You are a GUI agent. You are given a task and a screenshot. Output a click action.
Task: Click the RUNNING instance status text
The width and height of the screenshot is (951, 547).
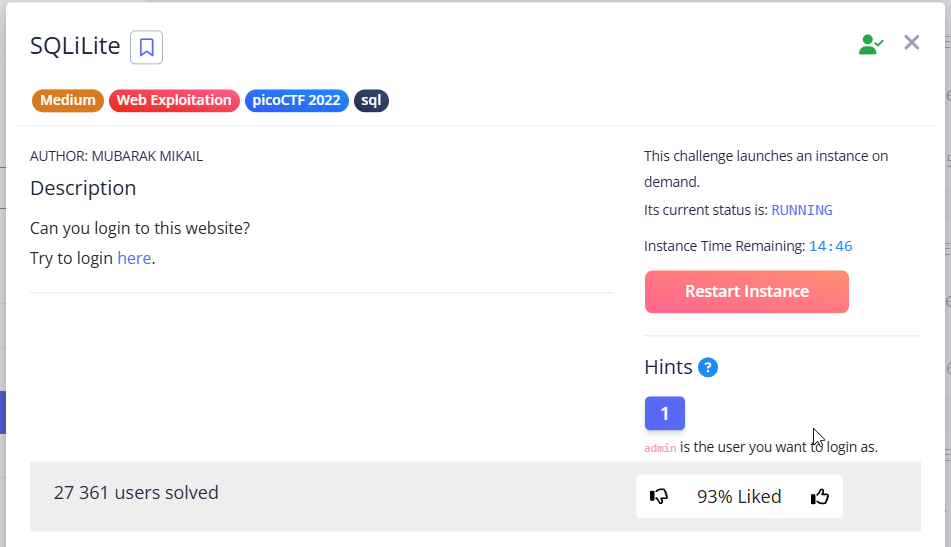pyautogui.click(x=801, y=210)
